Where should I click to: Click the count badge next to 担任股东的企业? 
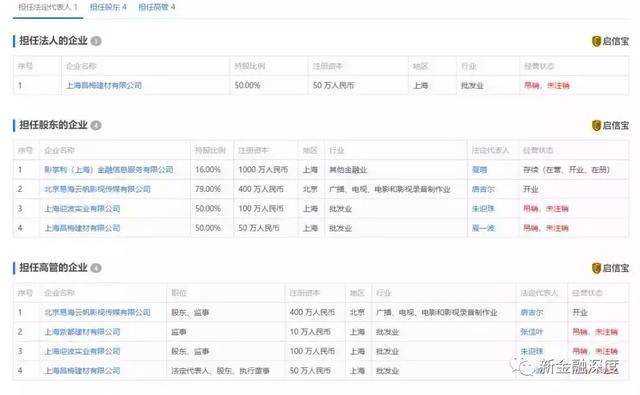coord(96,125)
